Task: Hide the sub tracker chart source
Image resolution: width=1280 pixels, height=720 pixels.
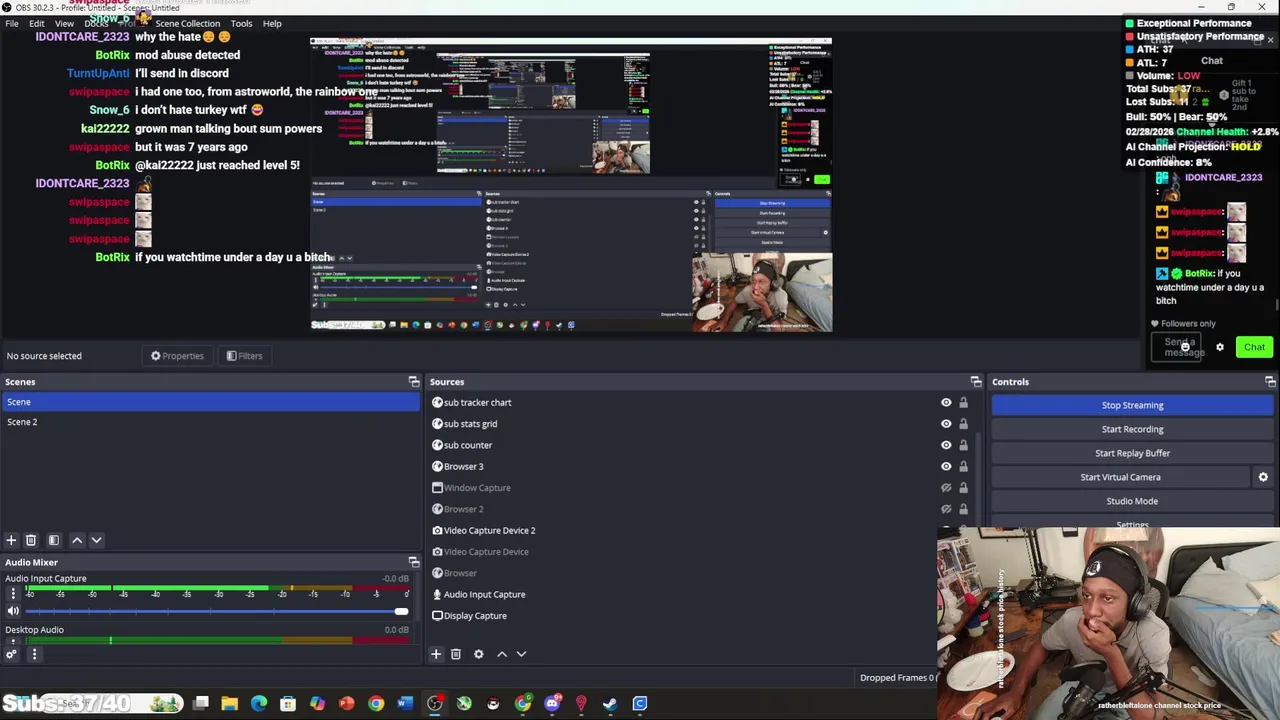Action: (946, 403)
